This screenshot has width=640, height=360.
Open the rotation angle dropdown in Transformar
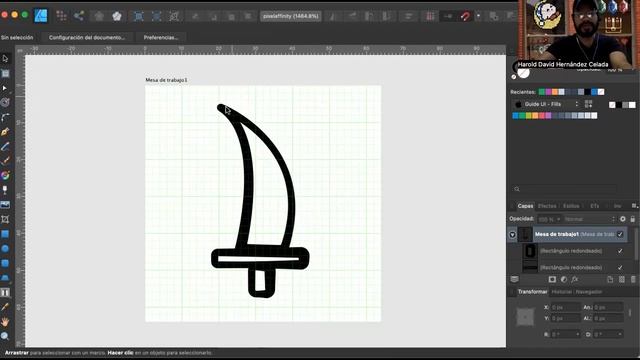coord(578,334)
